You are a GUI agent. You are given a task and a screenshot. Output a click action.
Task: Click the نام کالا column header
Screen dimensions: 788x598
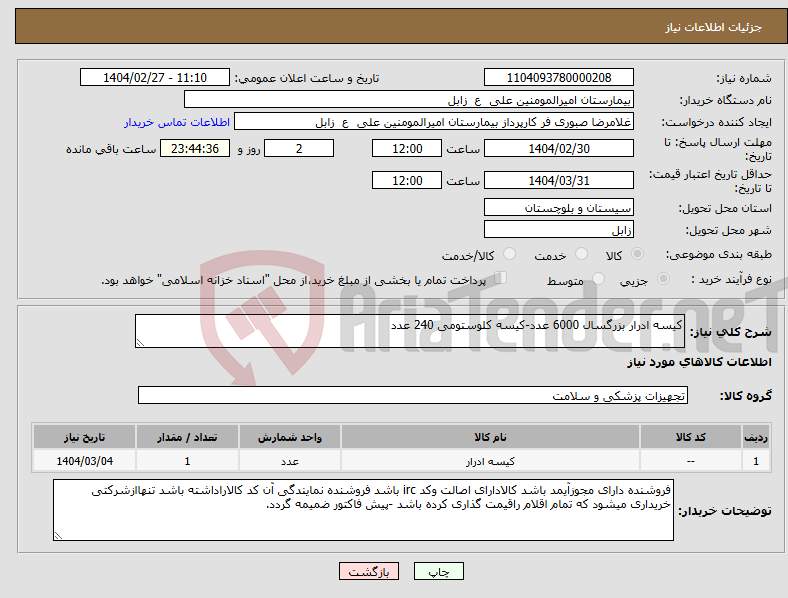tap(490, 437)
